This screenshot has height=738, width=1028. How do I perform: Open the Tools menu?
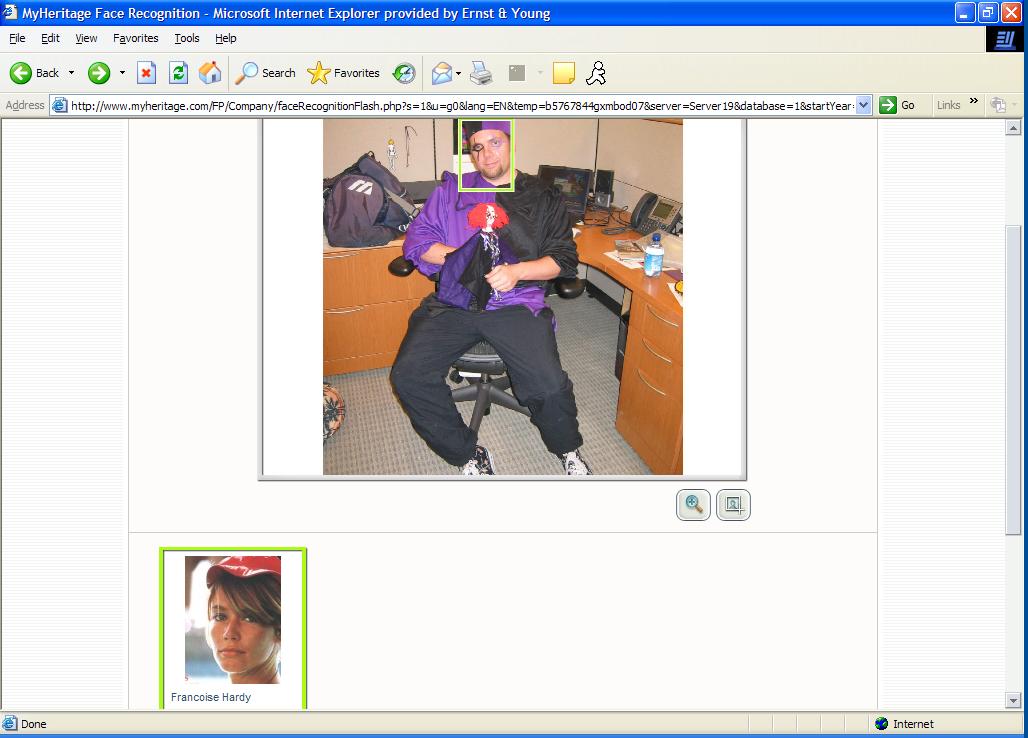[x=187, y=38]
